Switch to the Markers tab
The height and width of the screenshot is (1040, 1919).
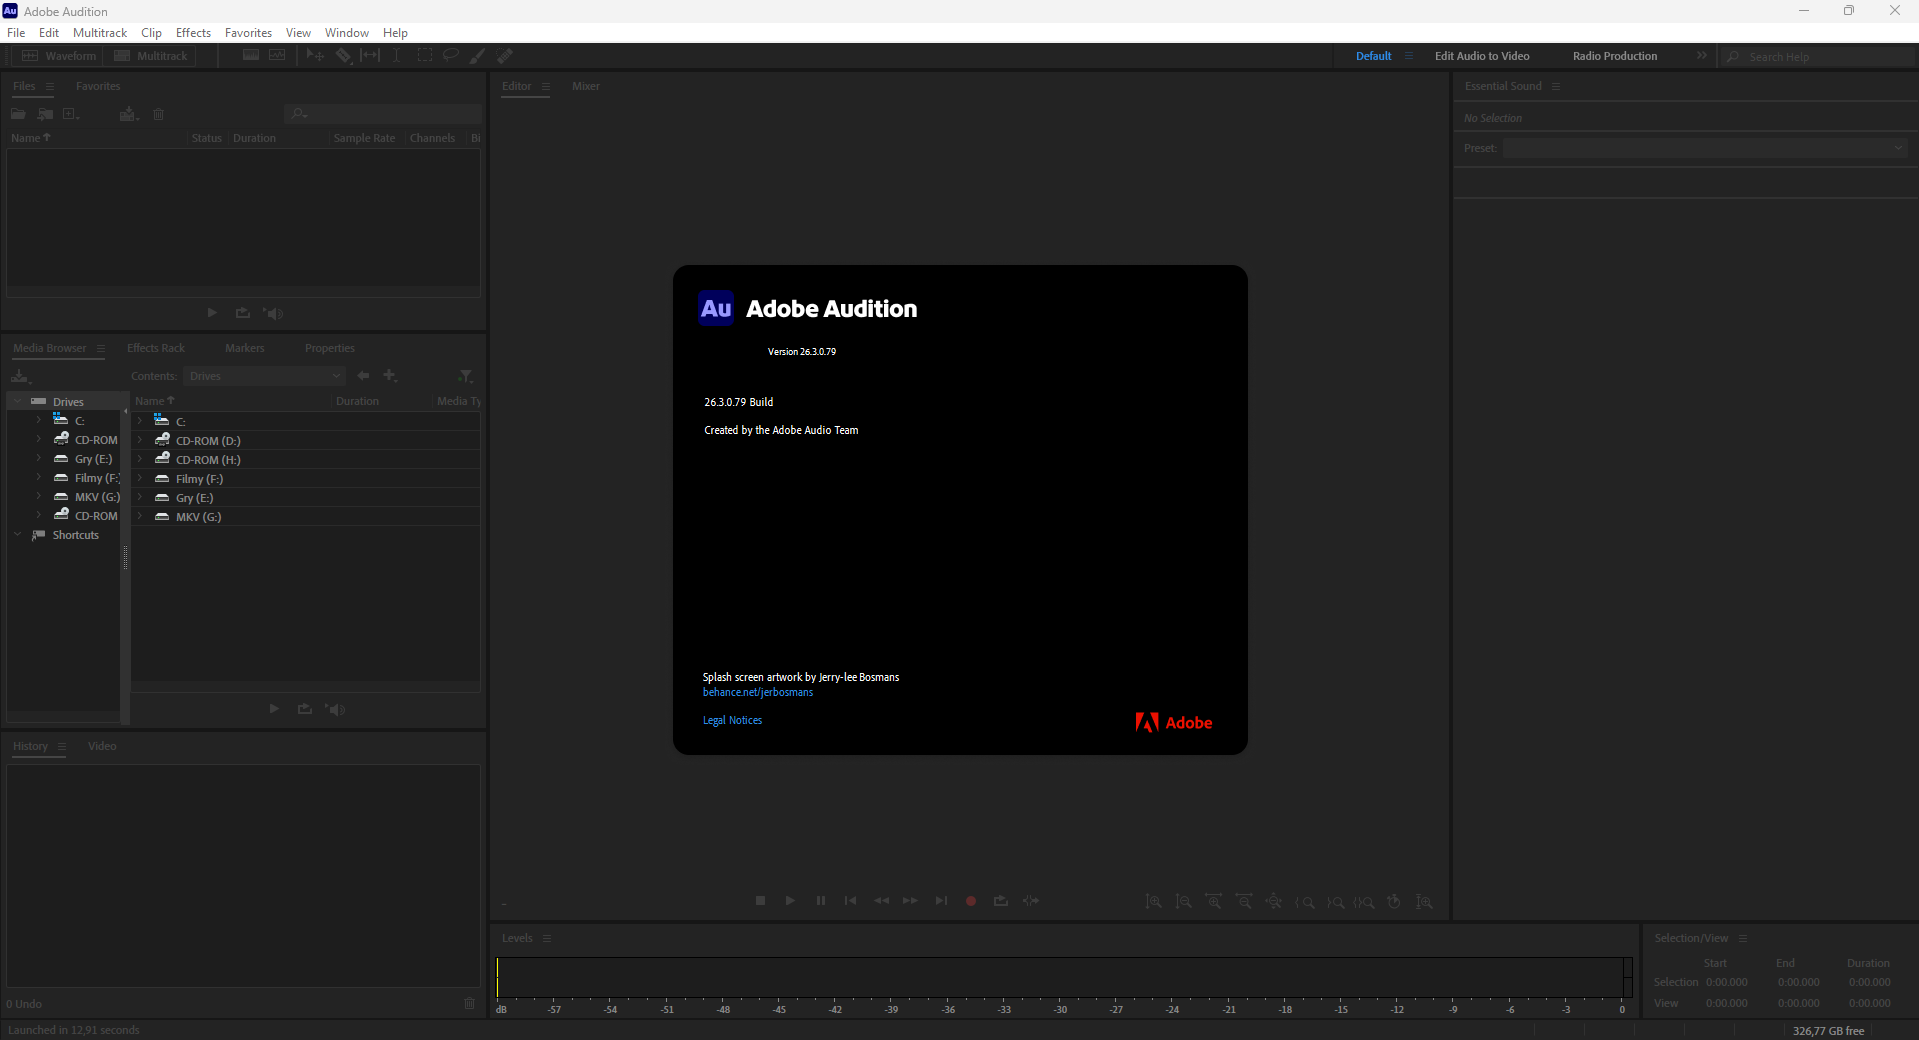coord(245,348)
